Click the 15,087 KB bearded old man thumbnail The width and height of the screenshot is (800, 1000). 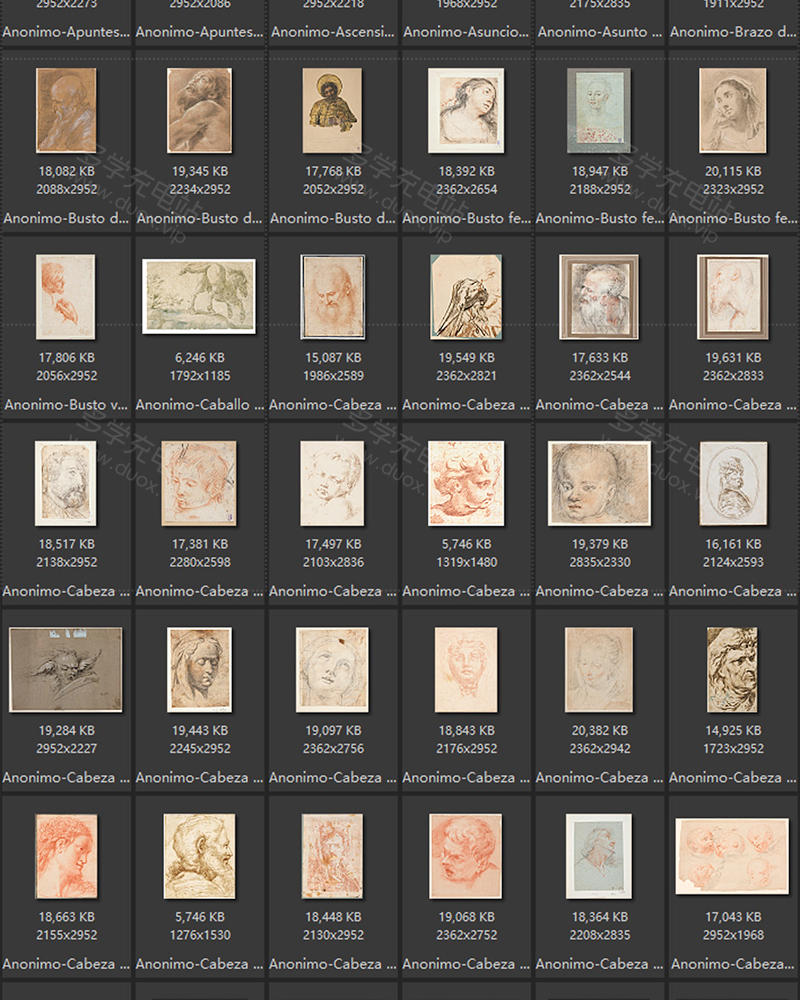(x=332, y=296)
